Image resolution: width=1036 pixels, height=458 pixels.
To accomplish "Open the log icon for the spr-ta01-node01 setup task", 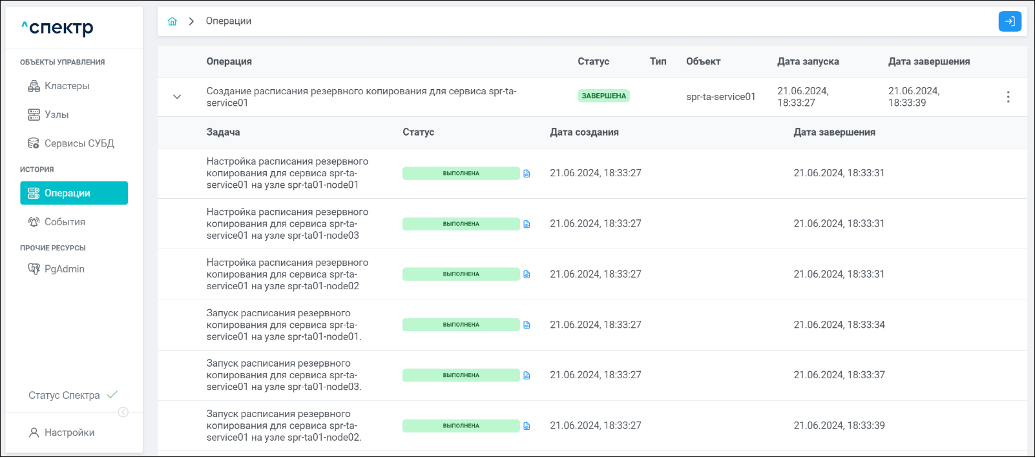I will 527,173.
